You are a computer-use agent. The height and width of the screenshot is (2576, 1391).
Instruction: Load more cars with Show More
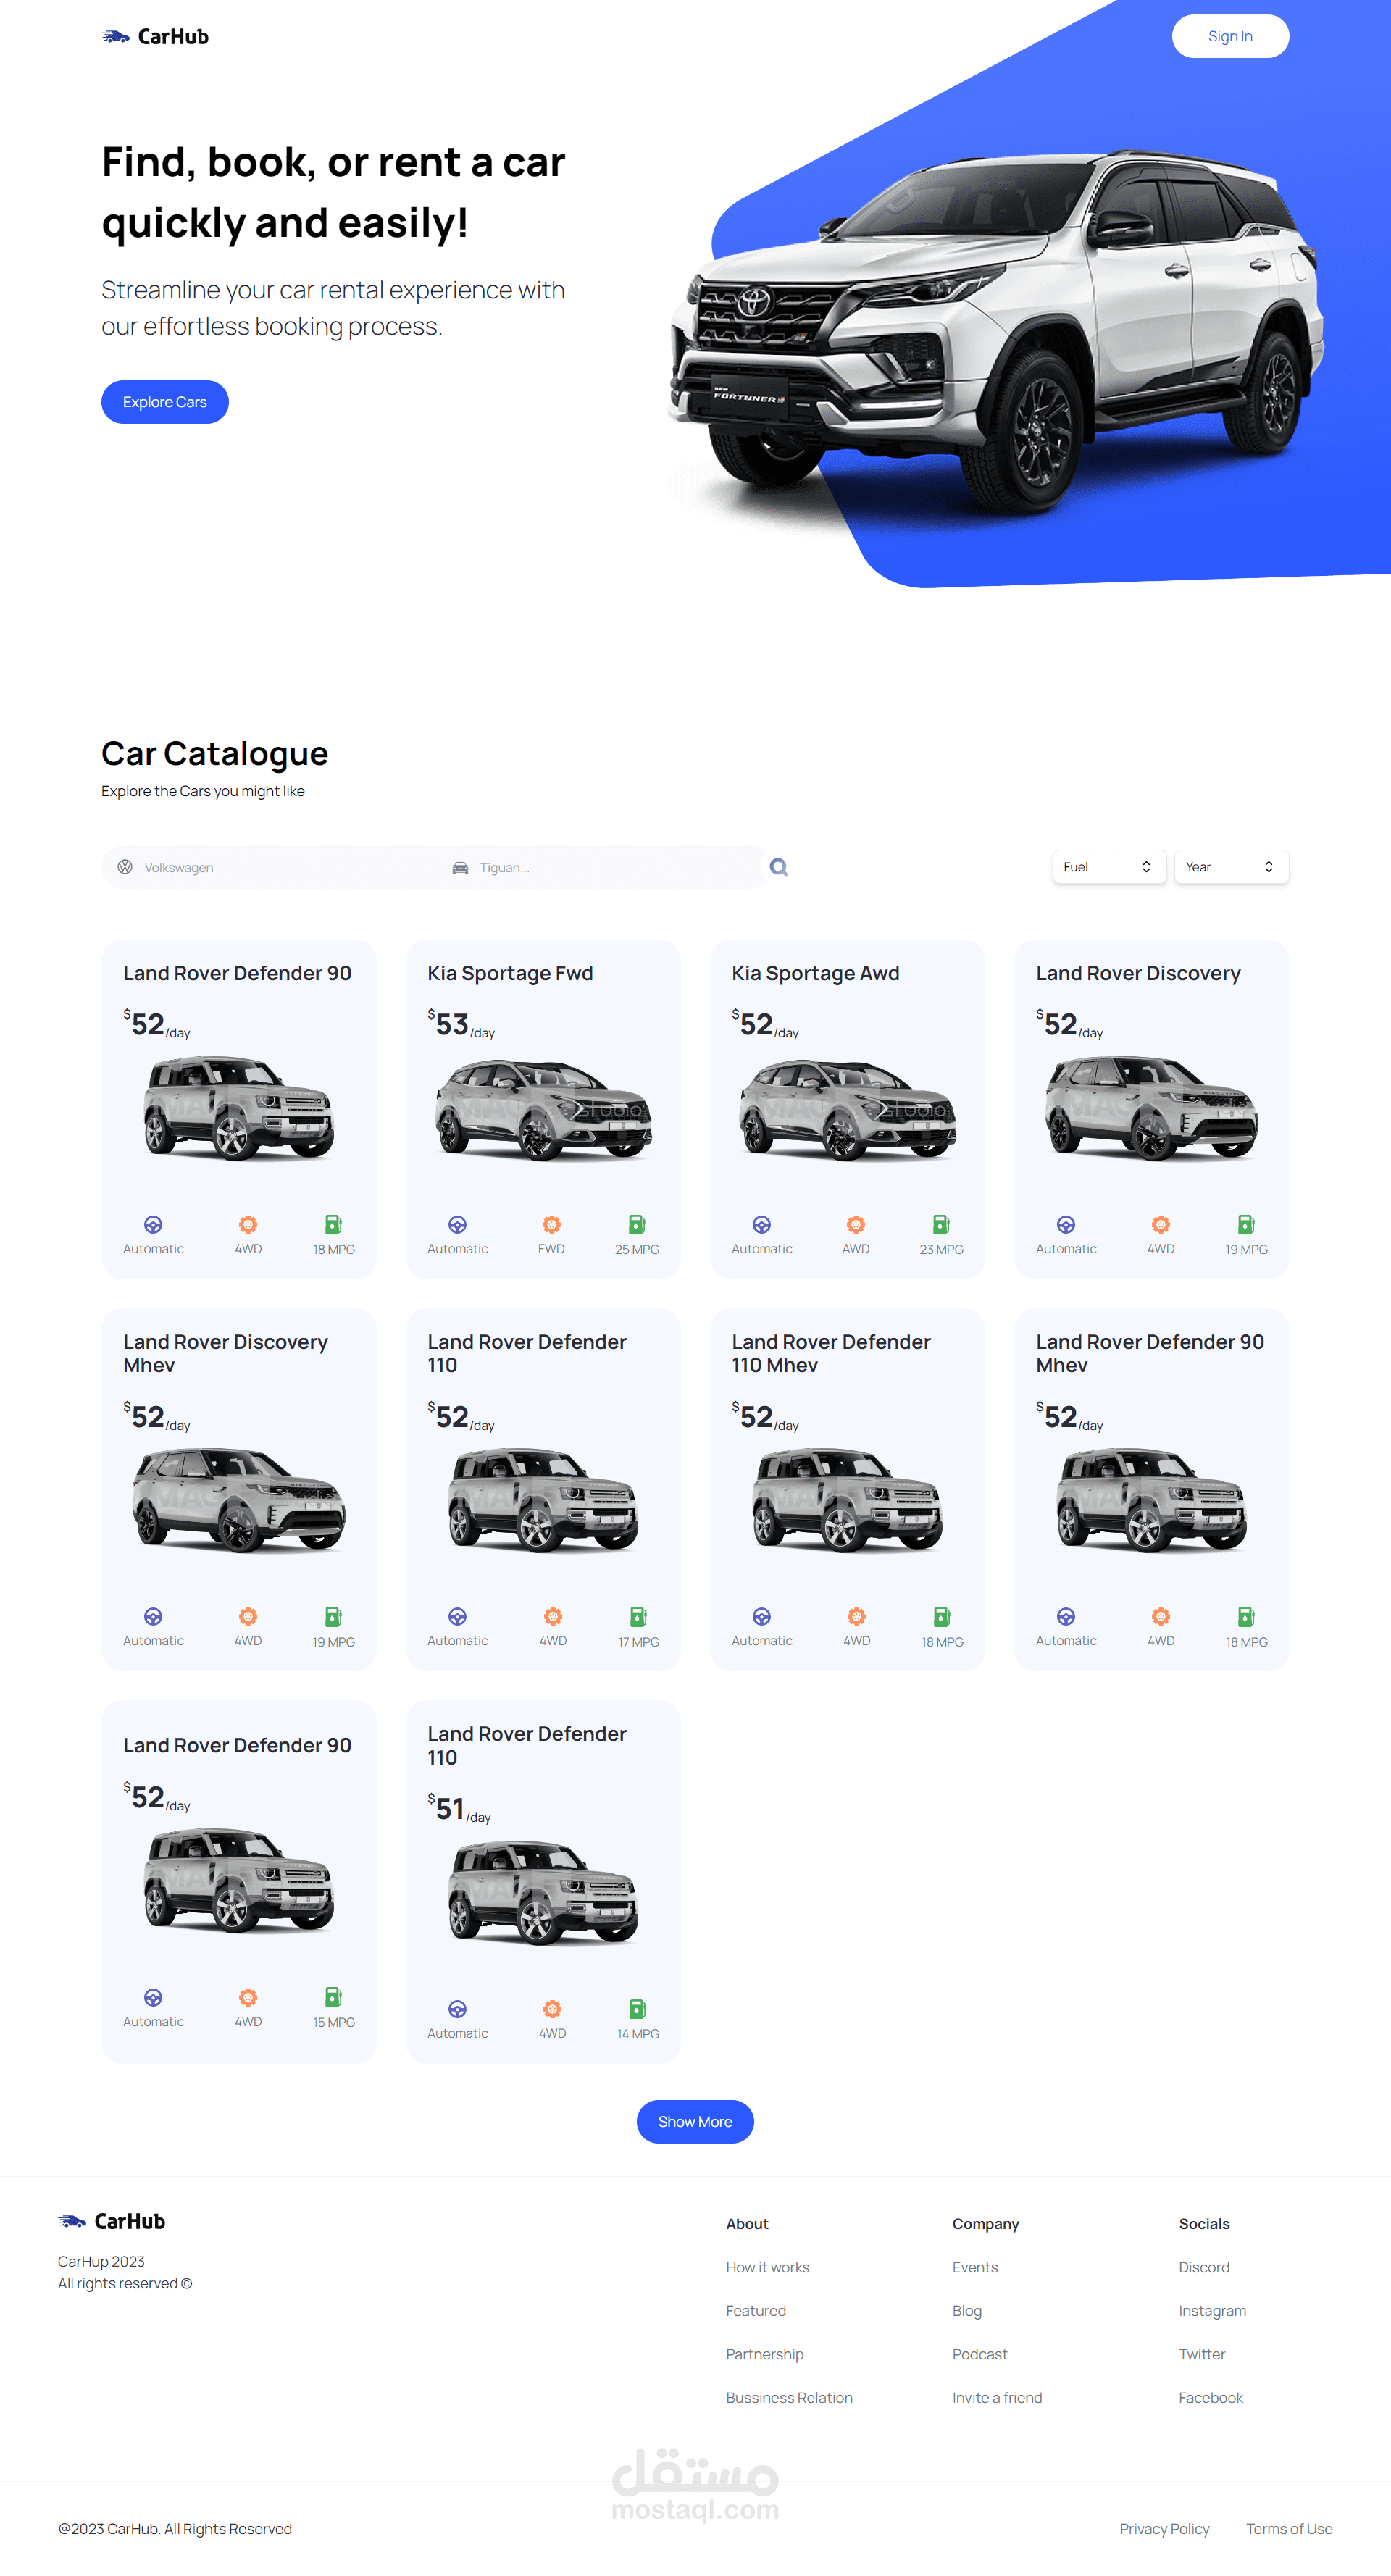695,2121
